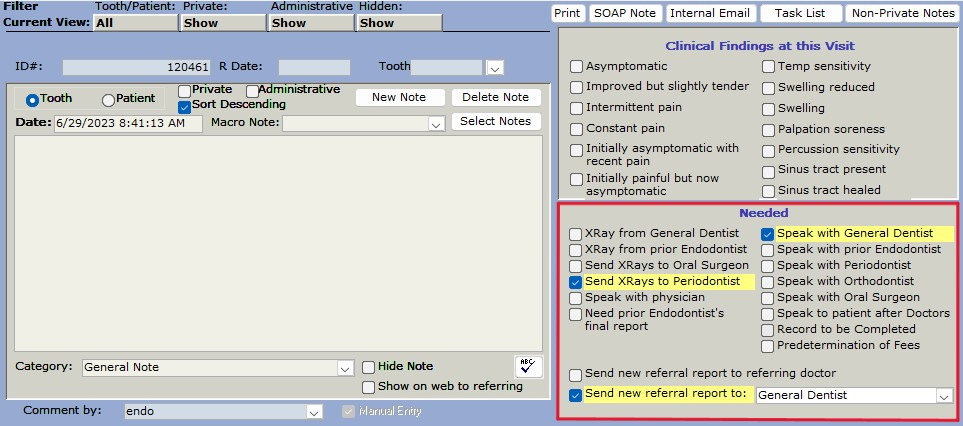963x426 pixels.
Task: Expand the Tooth number dropdown
Action: click(494, 68)
